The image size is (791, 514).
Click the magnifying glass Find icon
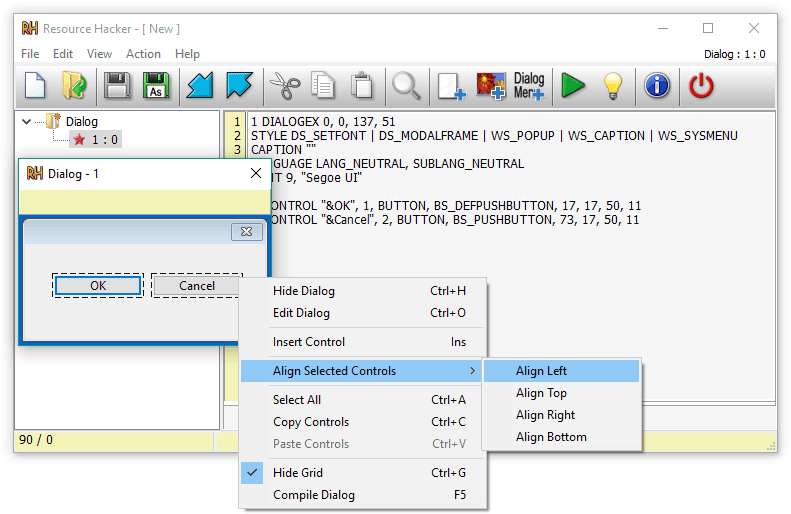406,86
